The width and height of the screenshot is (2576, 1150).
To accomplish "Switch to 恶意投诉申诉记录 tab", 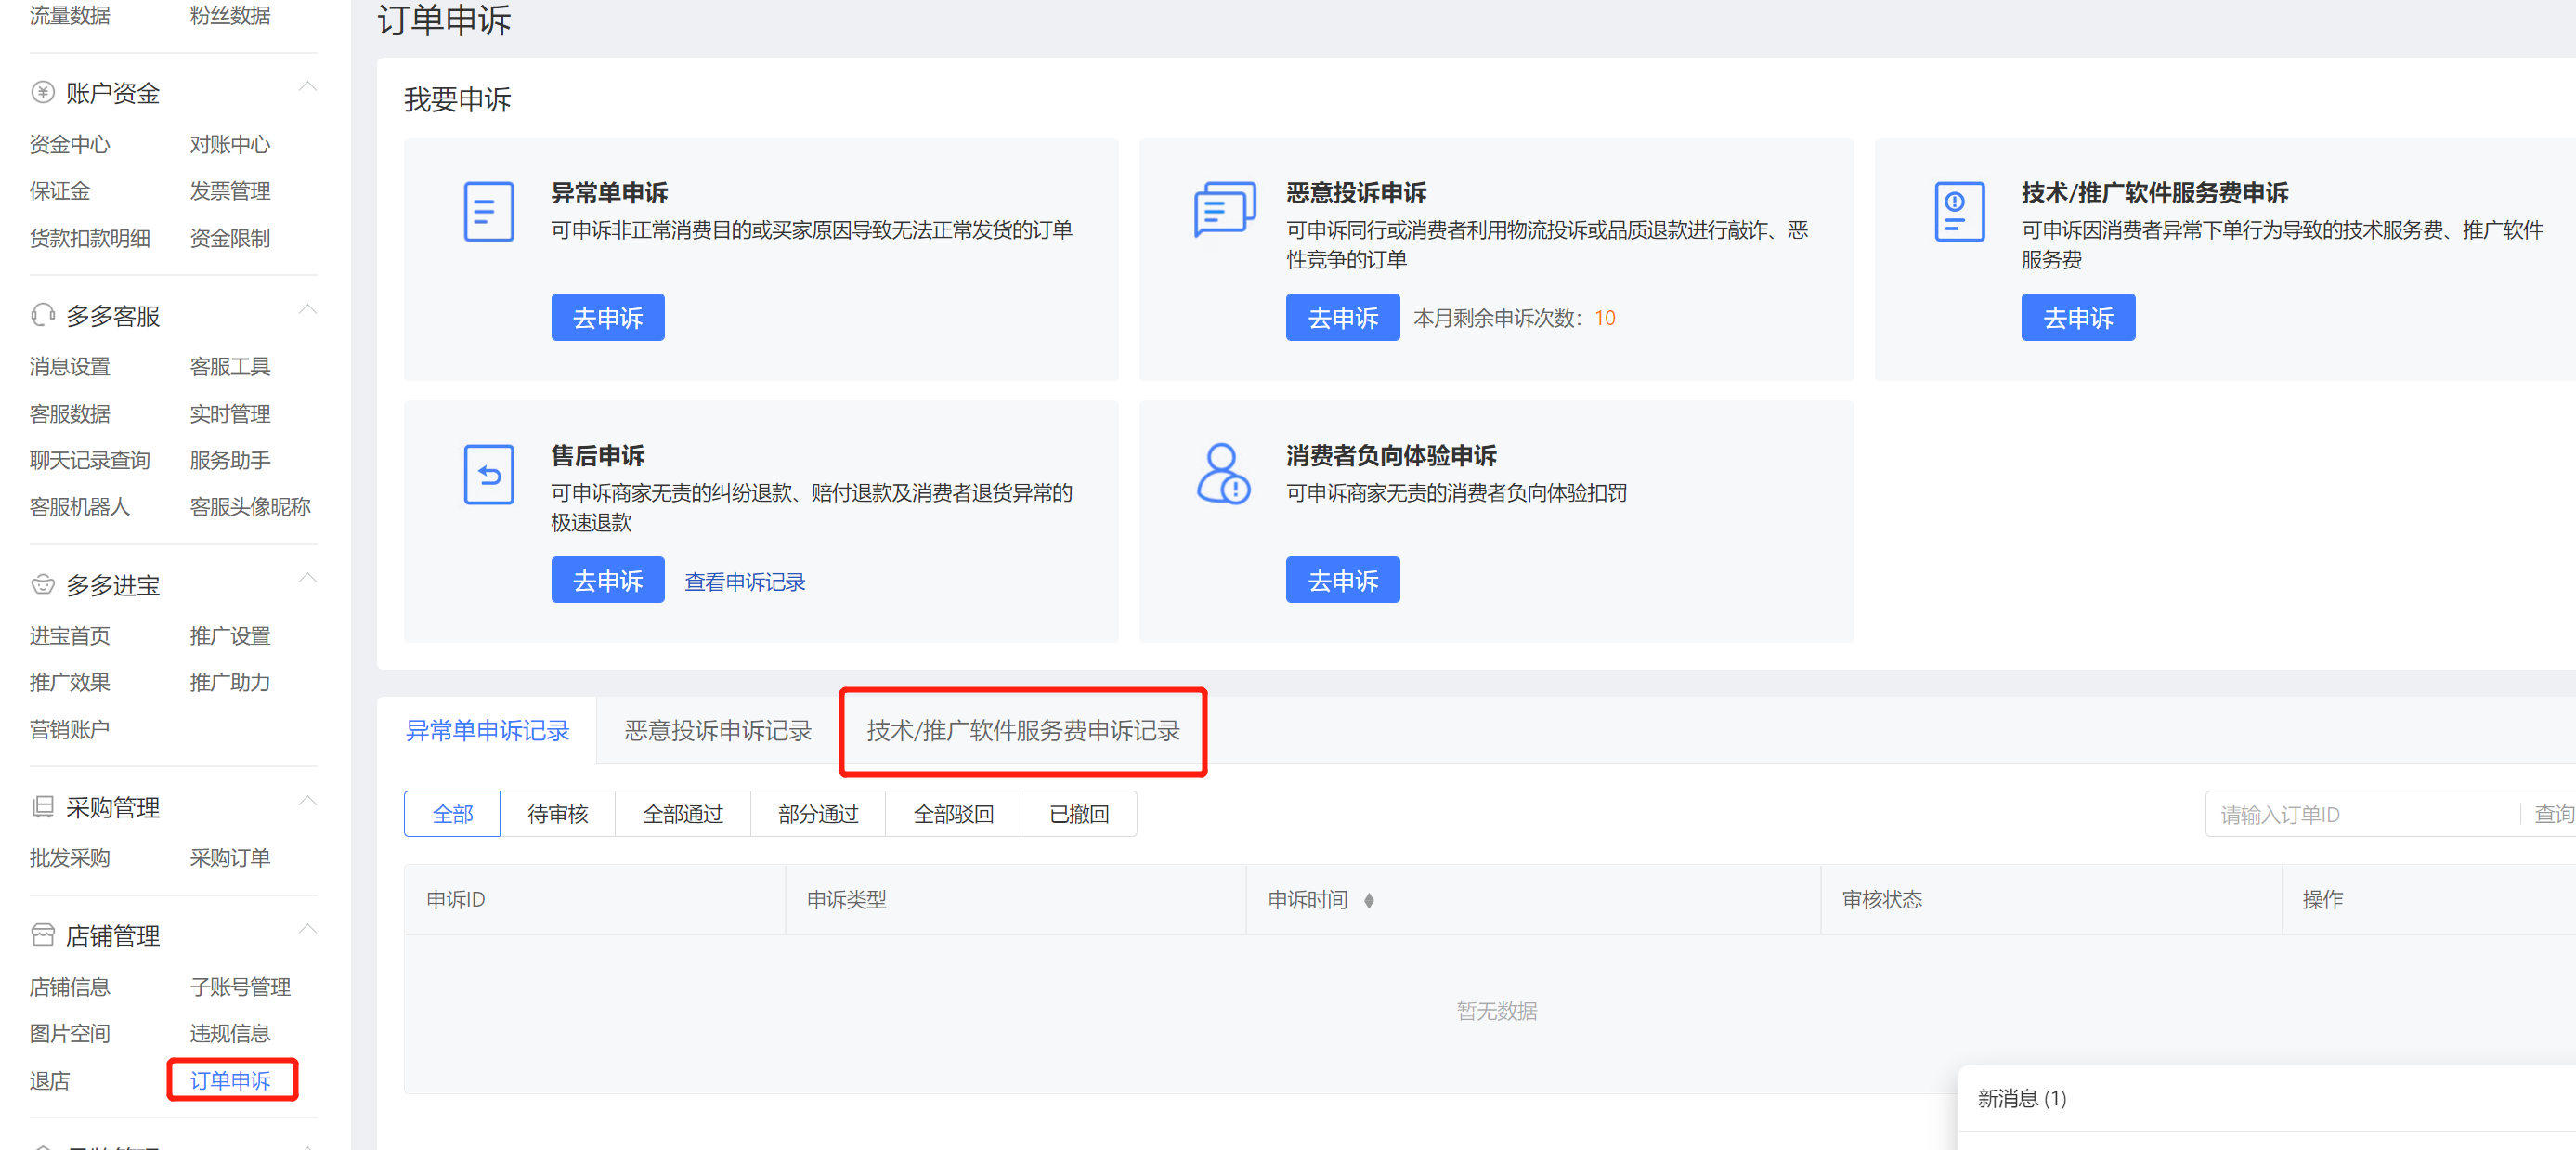I will pyautogui.click(x=716, y=731).
